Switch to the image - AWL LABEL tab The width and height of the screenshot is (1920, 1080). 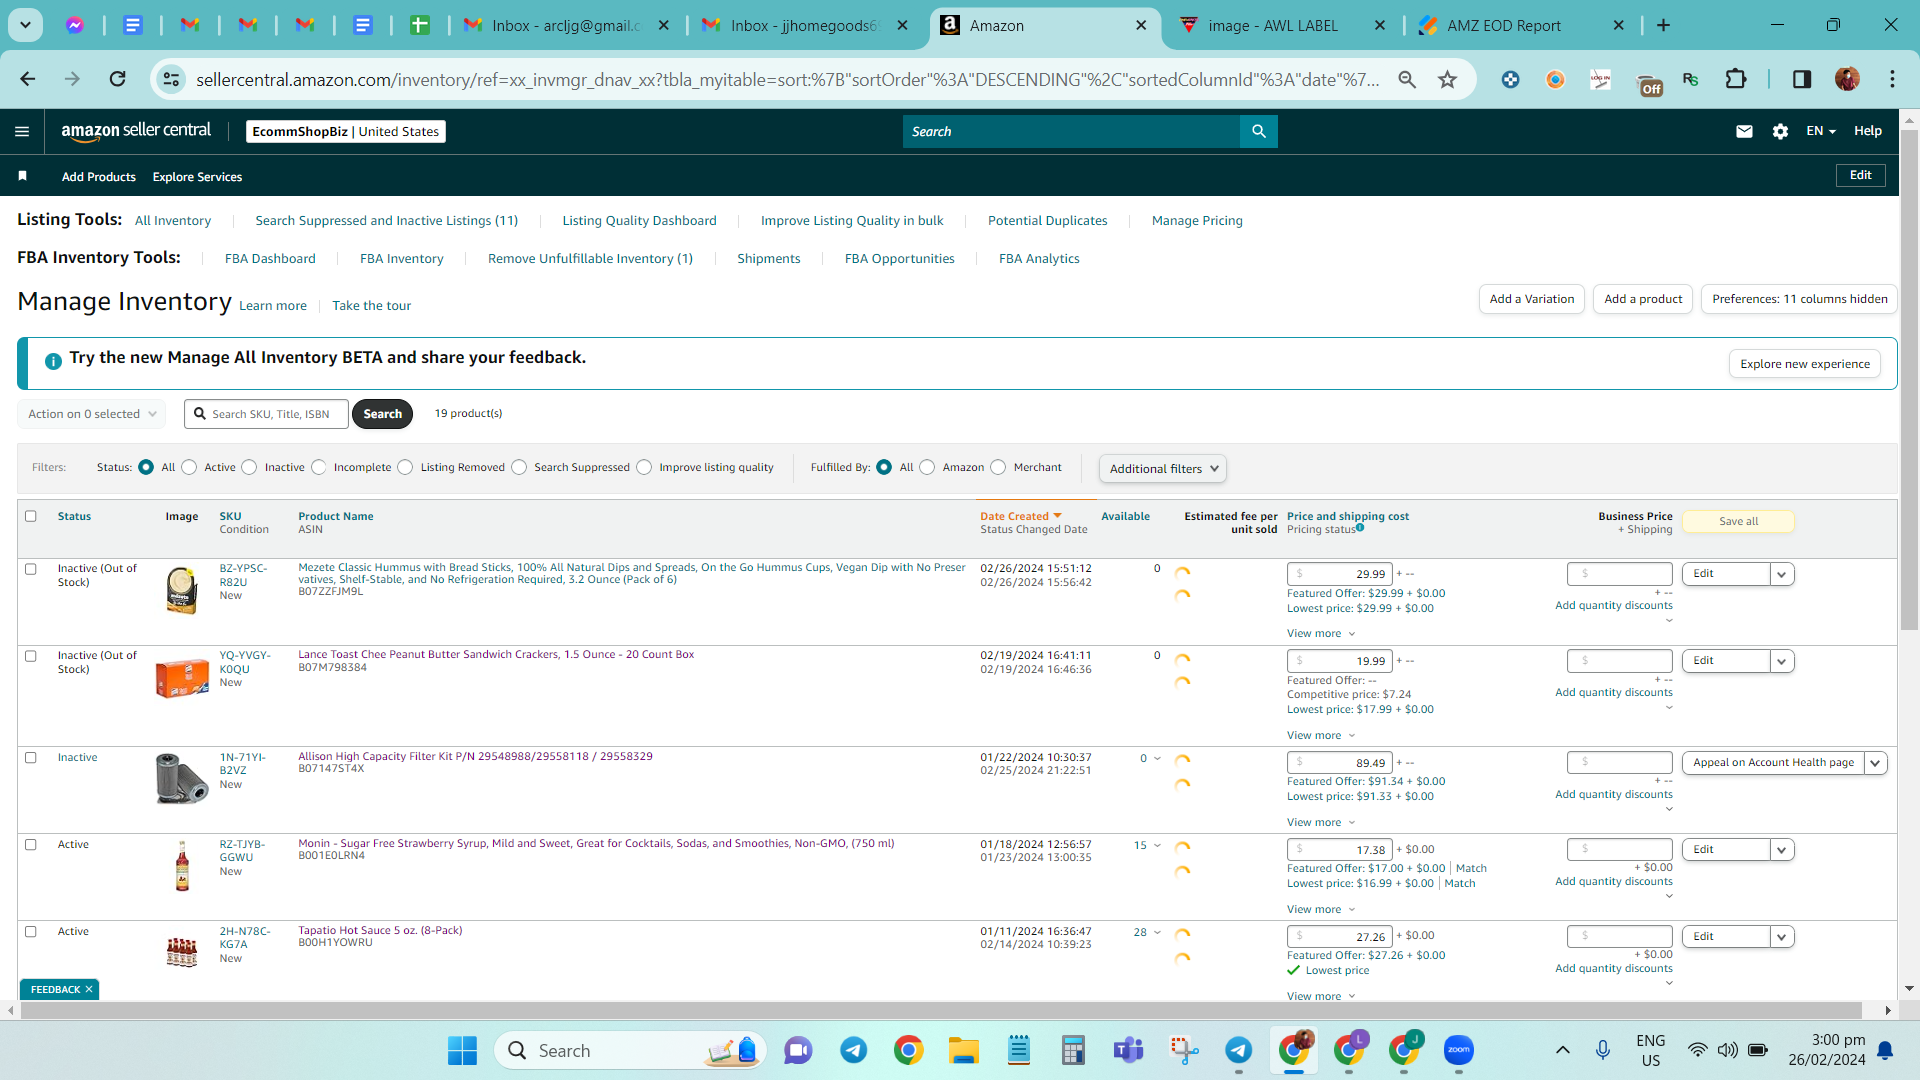coord(1283,25)
